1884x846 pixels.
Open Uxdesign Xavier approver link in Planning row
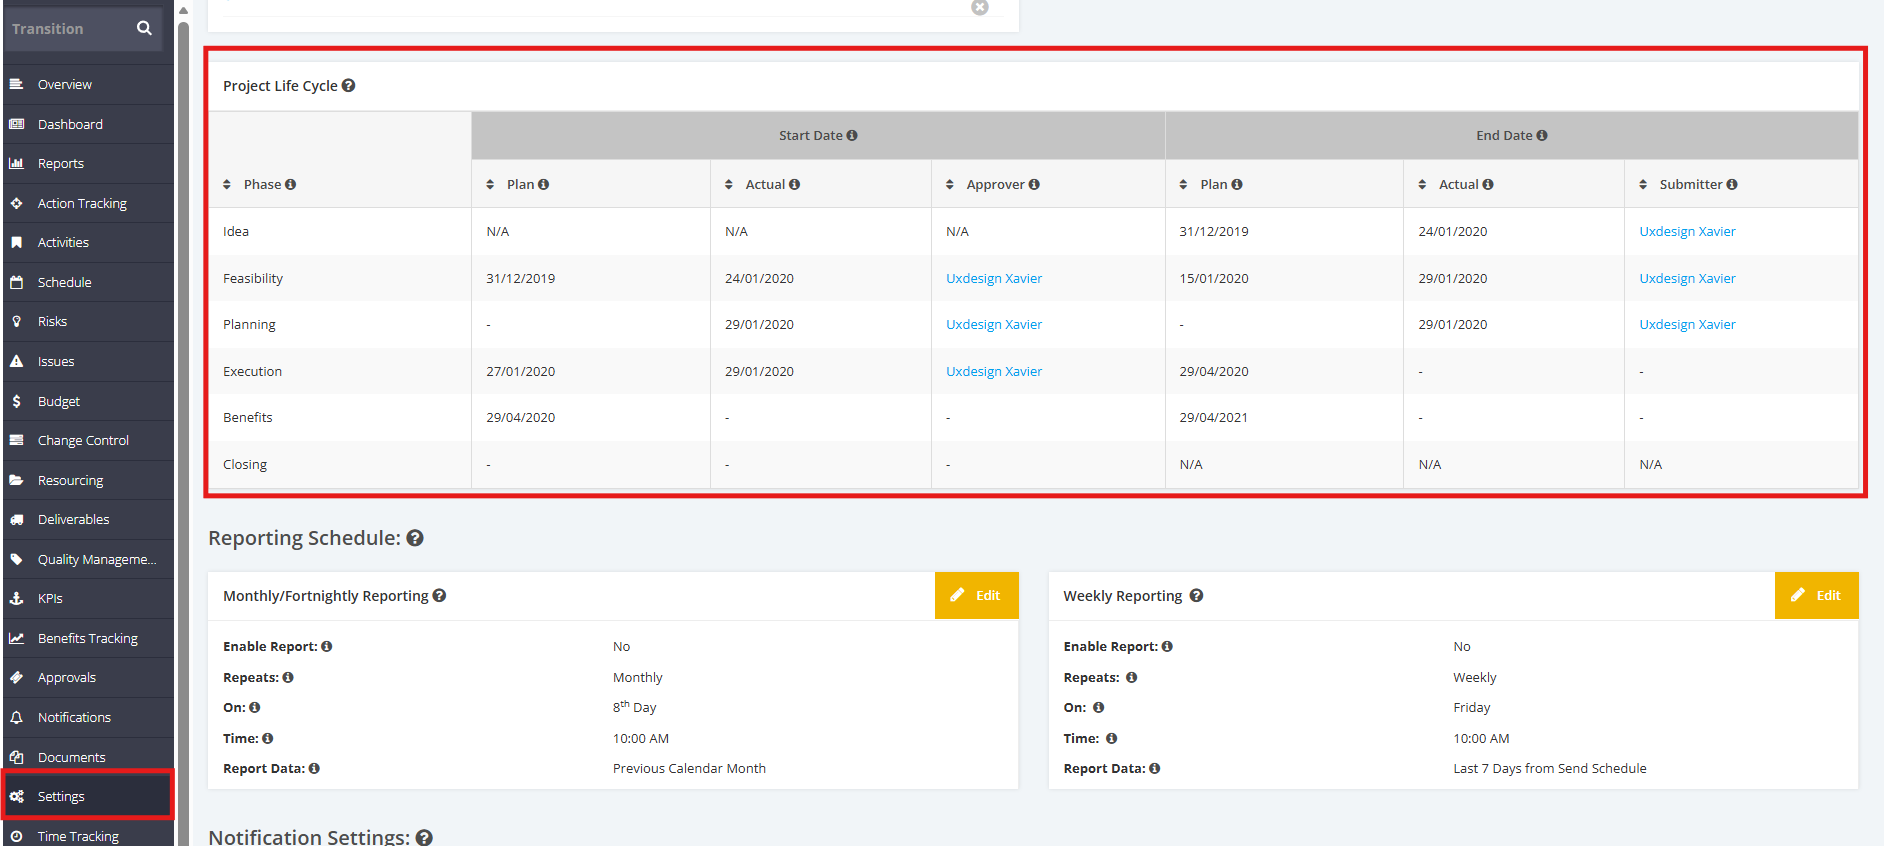(994, 325)
